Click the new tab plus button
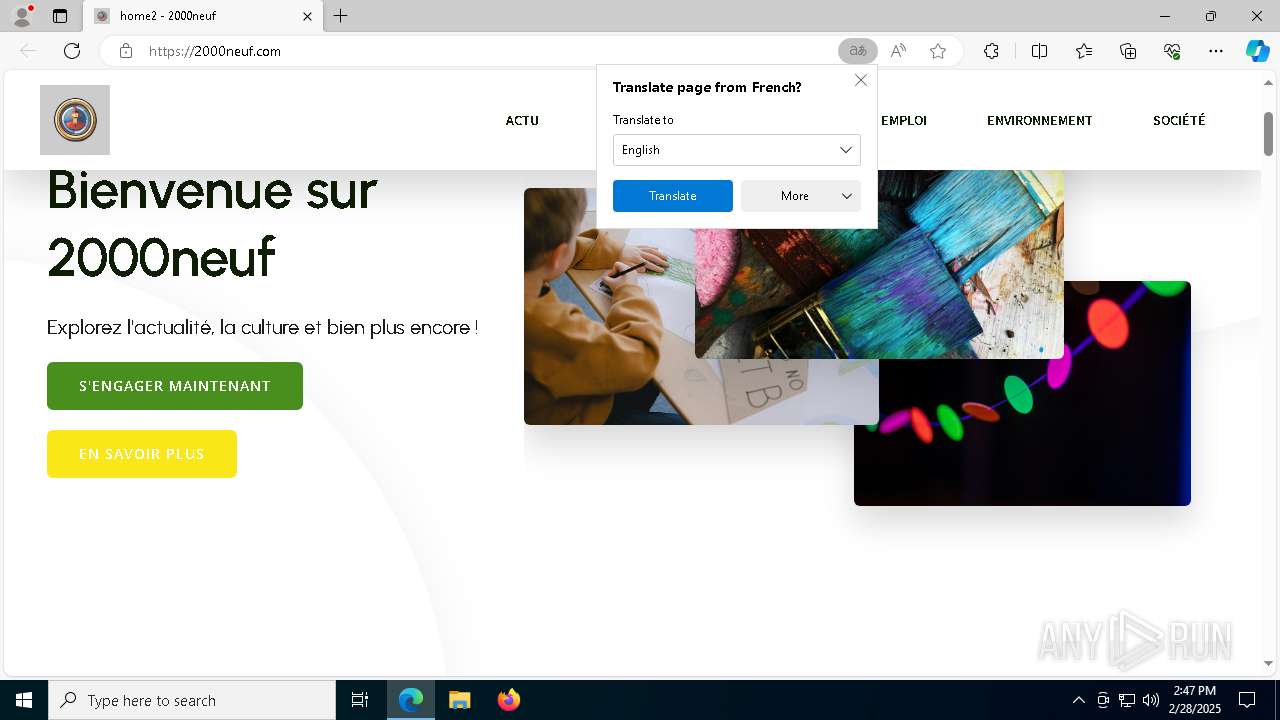The image size is (1280, 720). tap(341, 16)
